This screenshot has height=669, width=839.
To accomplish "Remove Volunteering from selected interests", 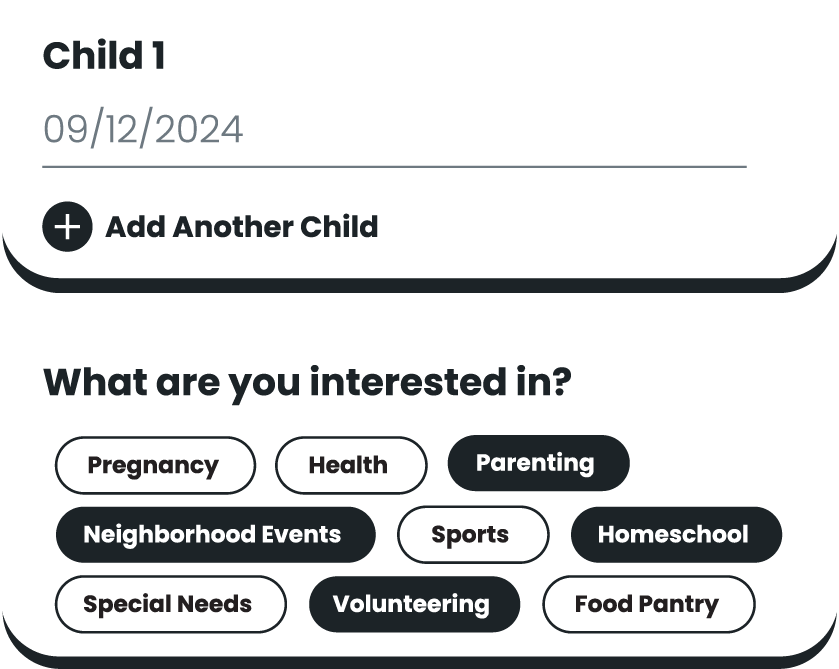I will (413, 604).
